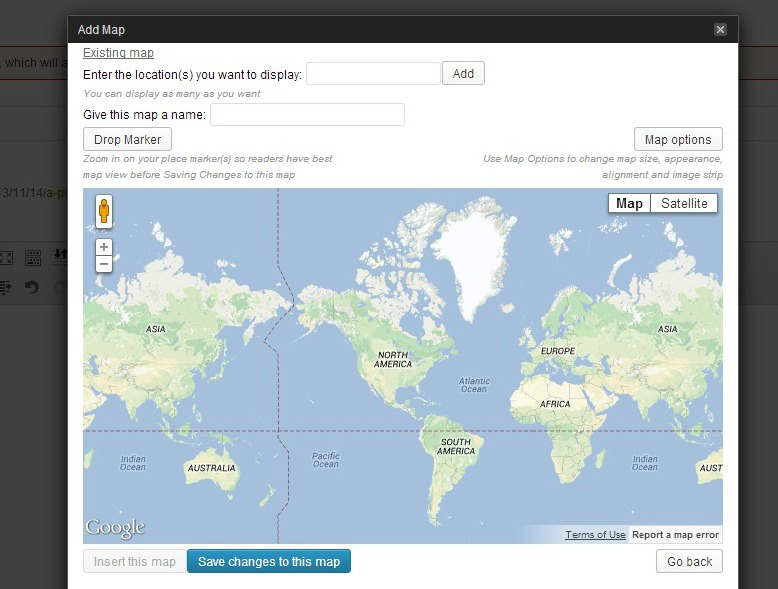
Task: Zoom in with the map plus button
Action: (104, 247)
